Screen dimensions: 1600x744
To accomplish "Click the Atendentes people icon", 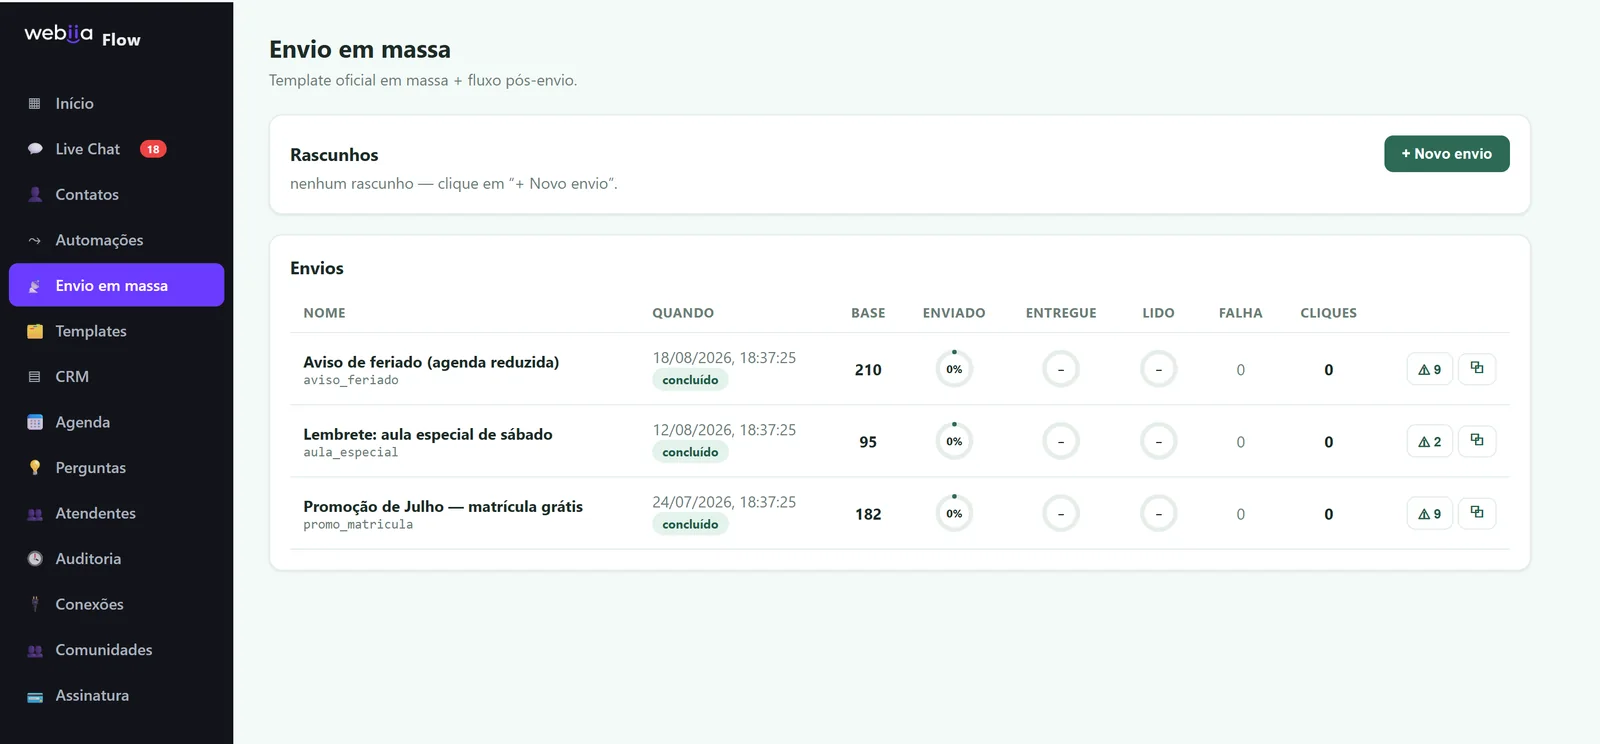I will (35, 514).
